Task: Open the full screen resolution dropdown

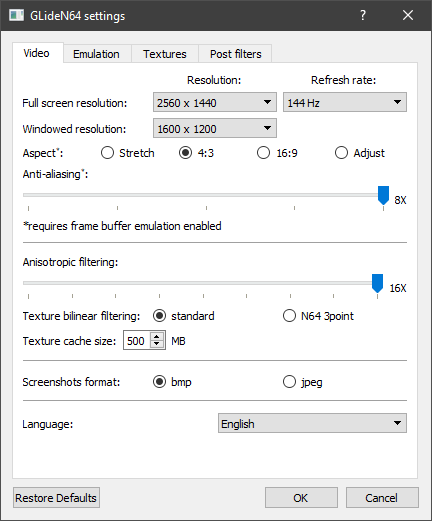Action: [215, 102]
